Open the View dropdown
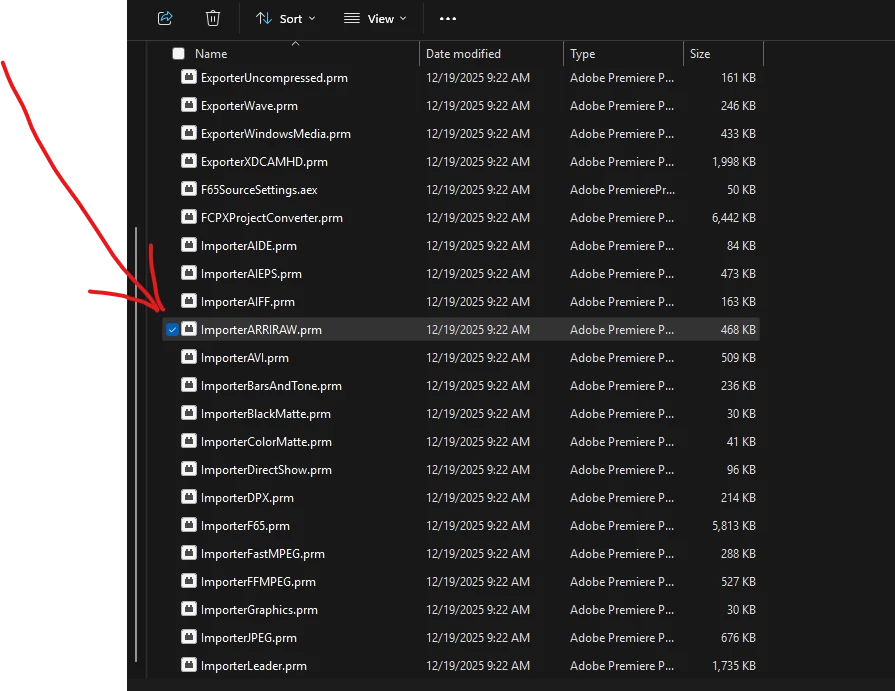Viewport: 895px width, 691px height. click(x=376, y=19)
